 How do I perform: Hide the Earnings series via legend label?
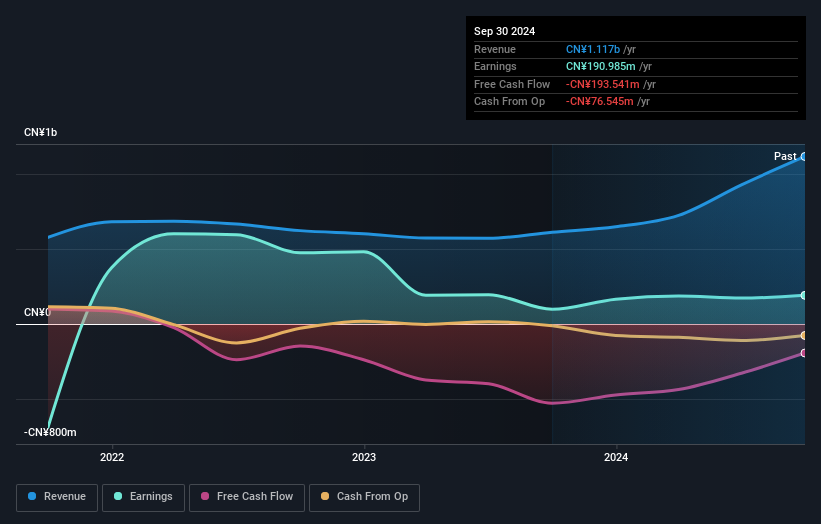coord(150,496)
